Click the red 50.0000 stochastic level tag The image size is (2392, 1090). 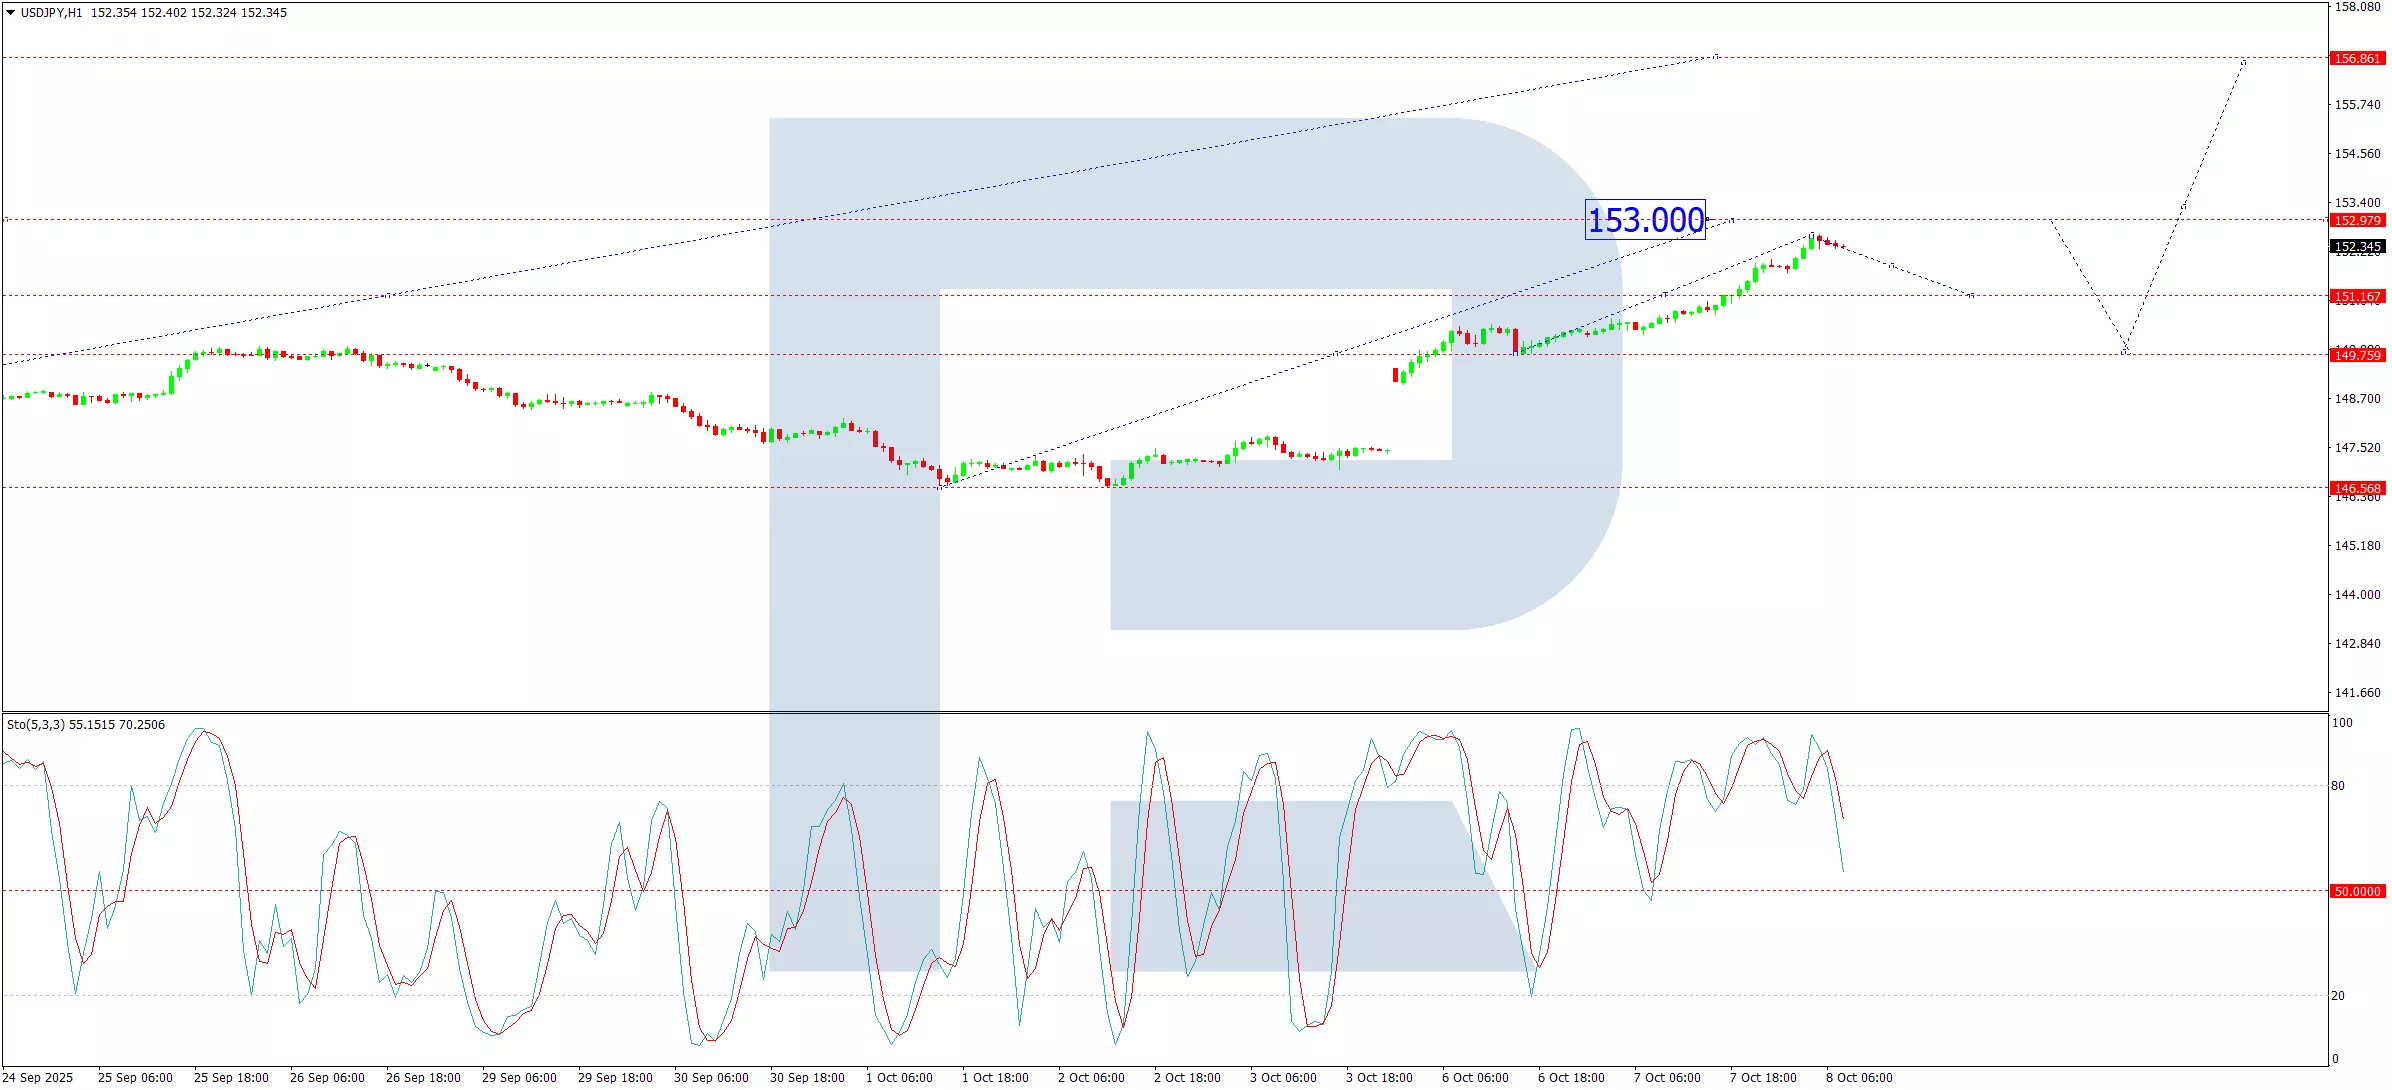(x=2357, y=892)
